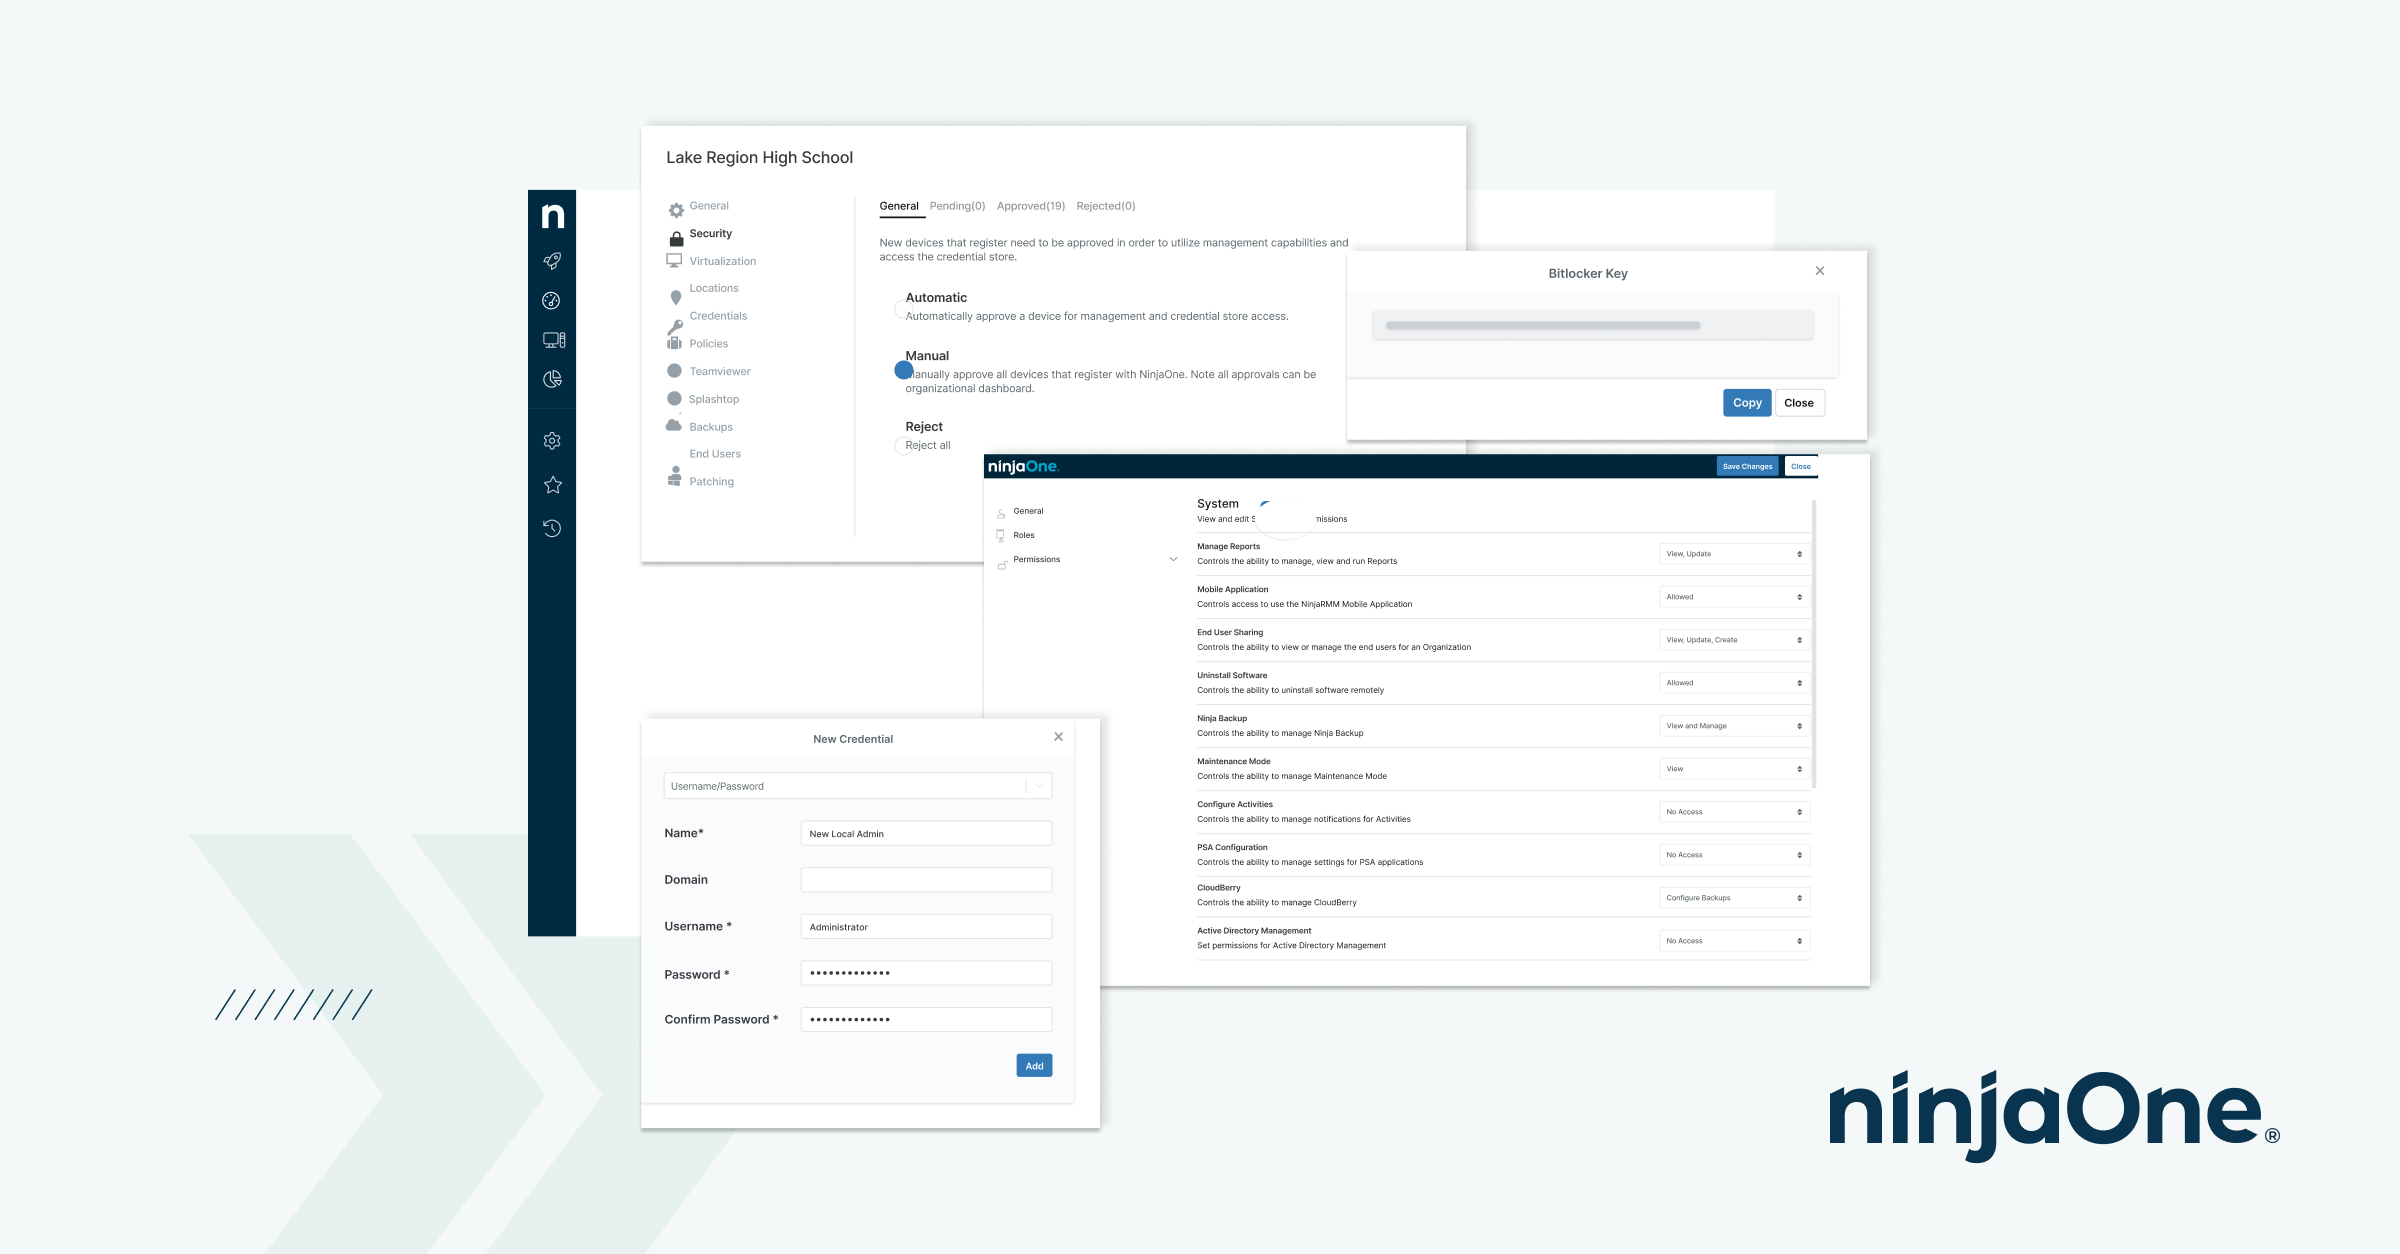Click the Name field containing New Local Admin
The height and width of the screenshot is (1254, 2400).
[926, 834]
